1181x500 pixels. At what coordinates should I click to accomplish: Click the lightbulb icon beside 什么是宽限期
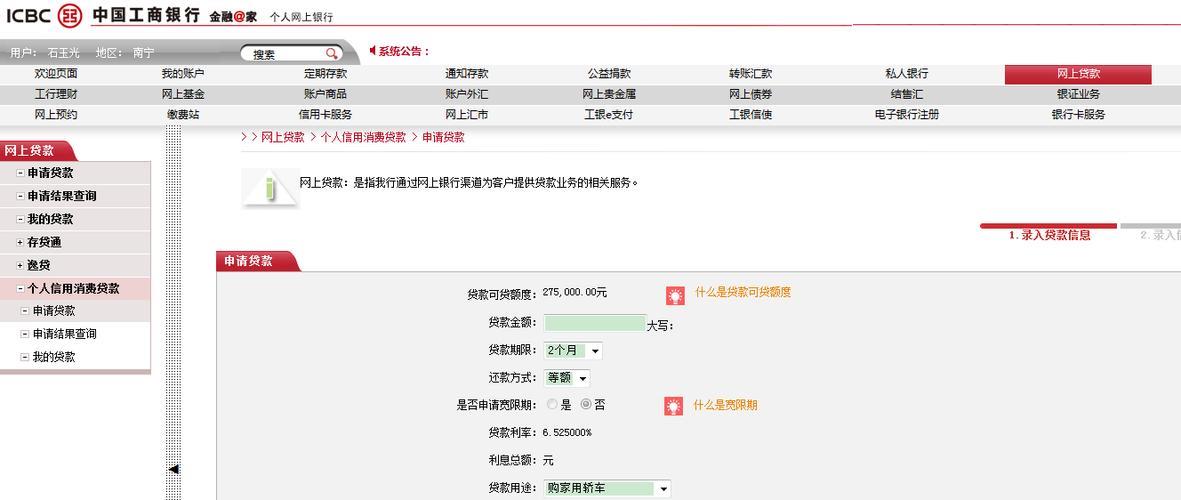pyautogui.click(x=674, y=406)
